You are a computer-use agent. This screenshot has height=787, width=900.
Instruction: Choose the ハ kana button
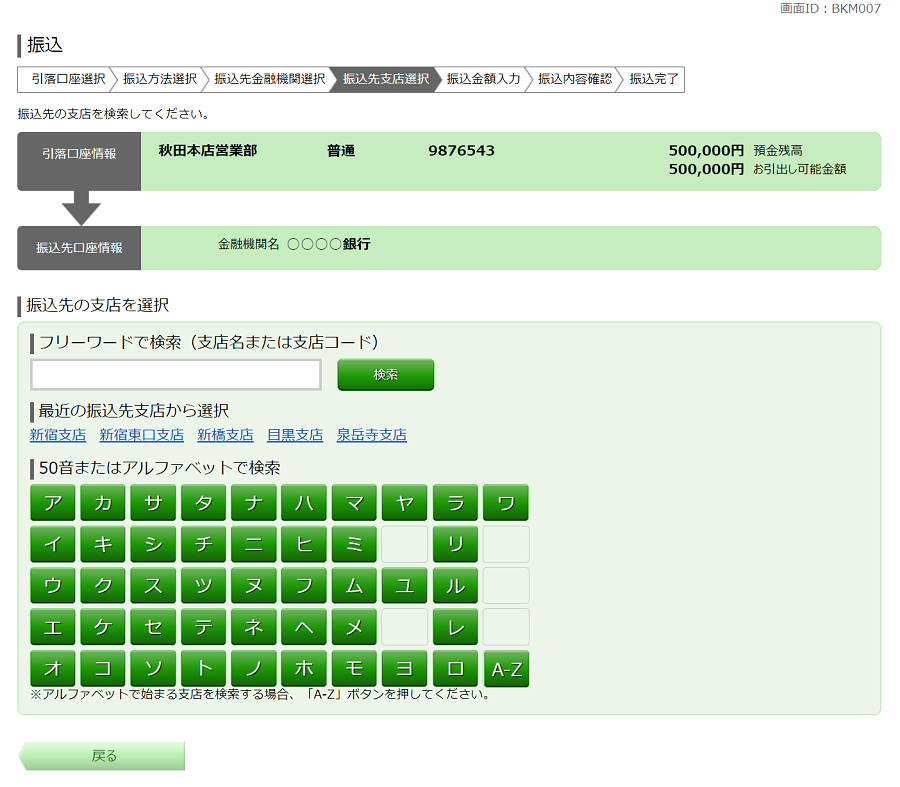point(304,503)
